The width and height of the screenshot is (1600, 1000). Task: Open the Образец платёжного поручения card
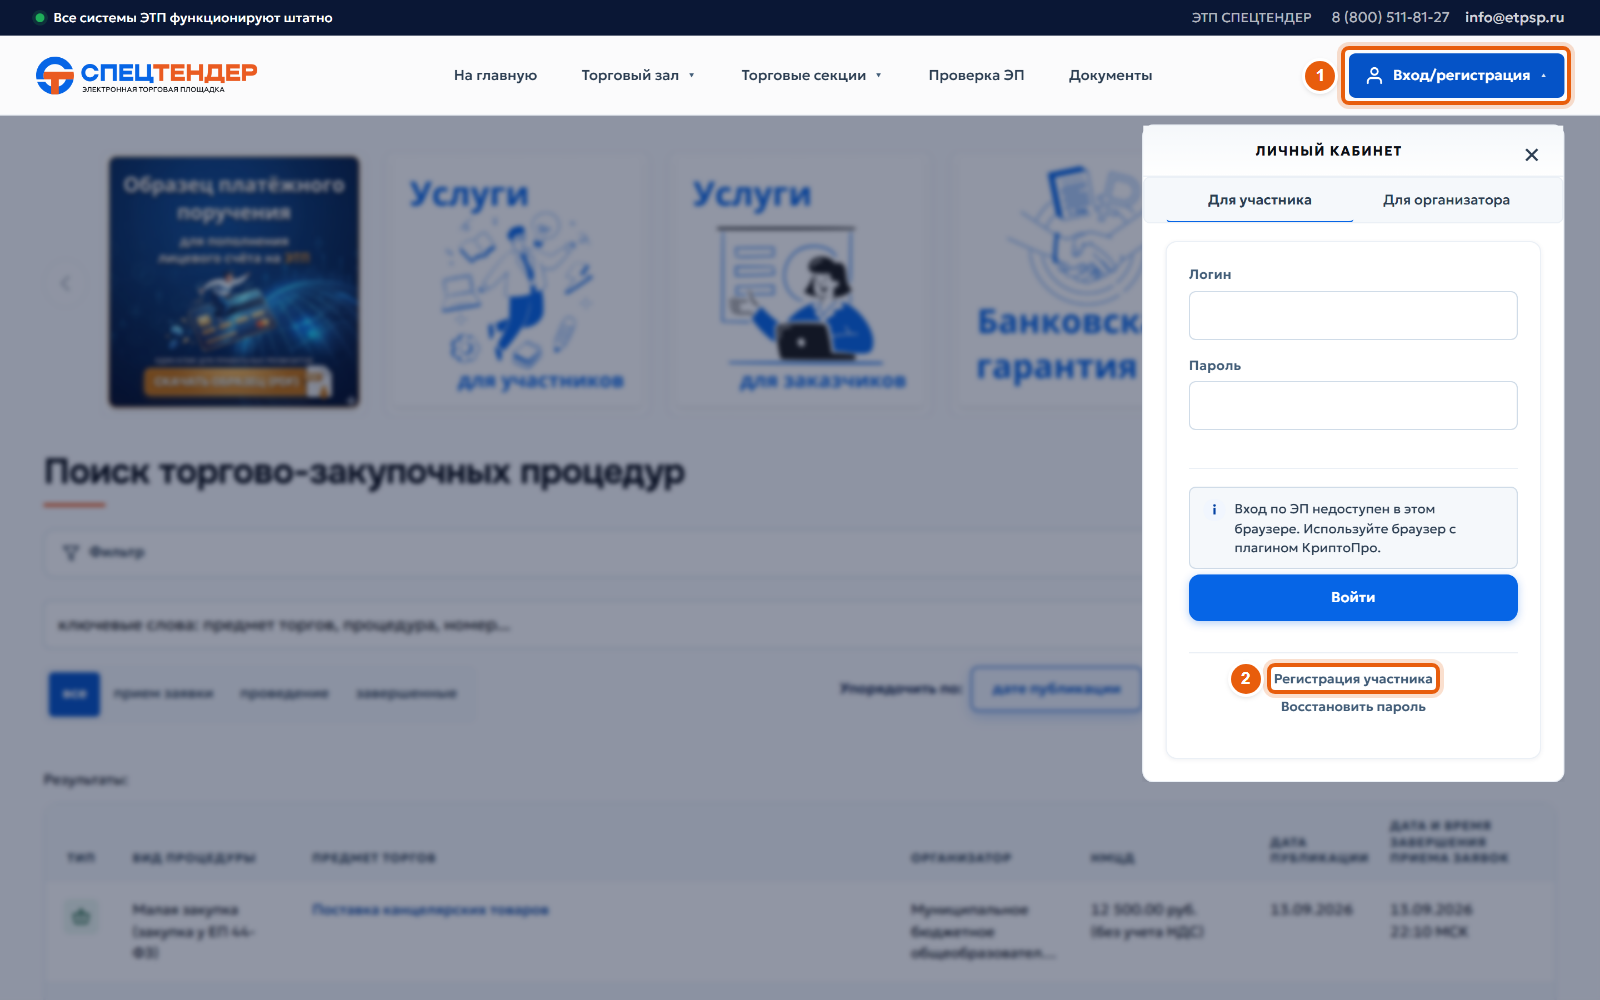[x=234, y=281]
